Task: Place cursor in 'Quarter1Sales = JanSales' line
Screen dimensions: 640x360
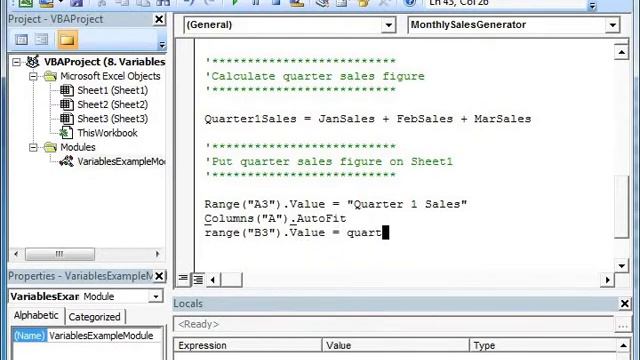Action: click(368, 119)
